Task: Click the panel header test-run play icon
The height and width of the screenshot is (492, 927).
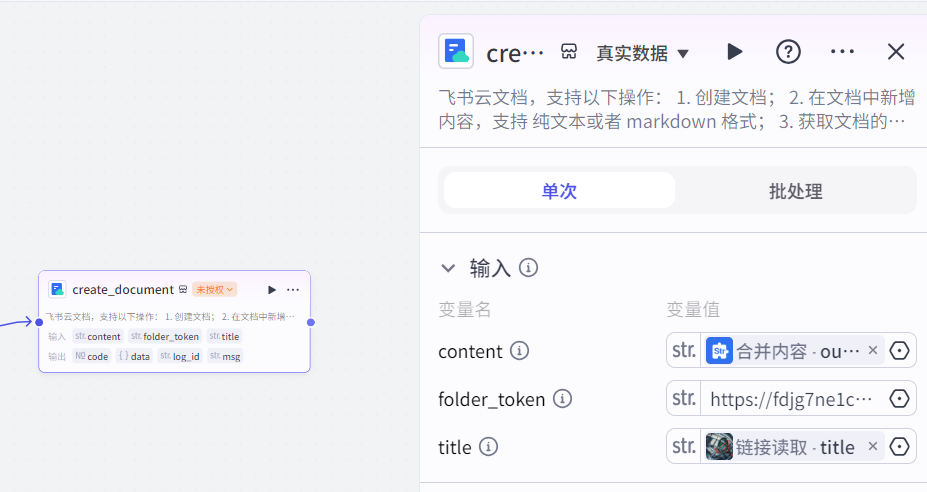Action: [x=735, y=52]
